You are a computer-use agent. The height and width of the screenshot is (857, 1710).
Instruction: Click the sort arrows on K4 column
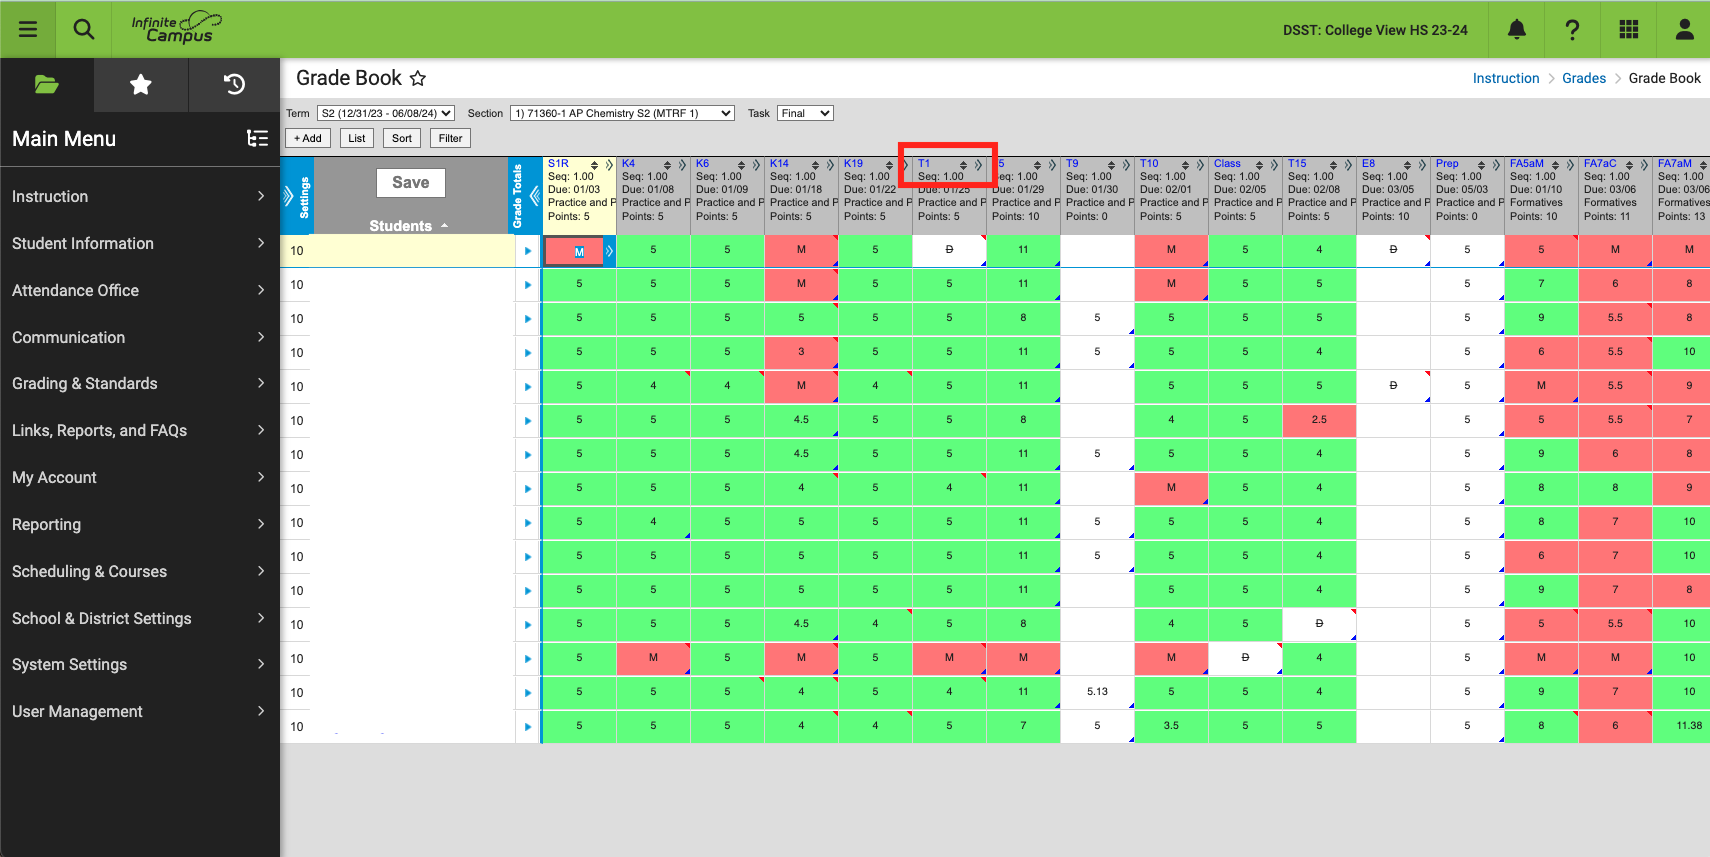pos(668,165)
